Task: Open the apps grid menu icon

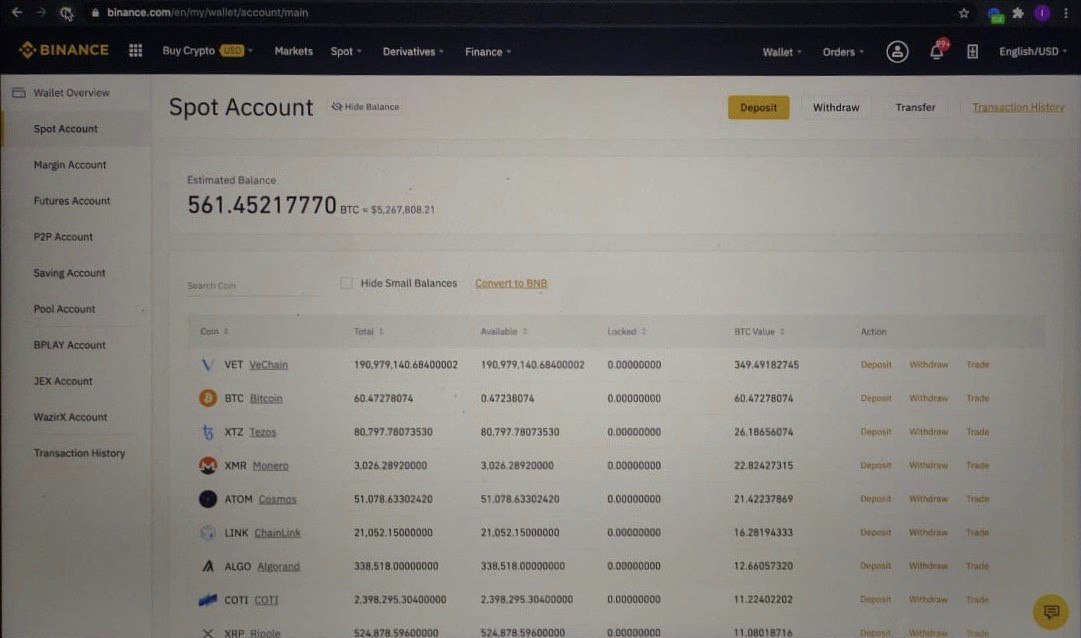Action: tap(135, 50)
